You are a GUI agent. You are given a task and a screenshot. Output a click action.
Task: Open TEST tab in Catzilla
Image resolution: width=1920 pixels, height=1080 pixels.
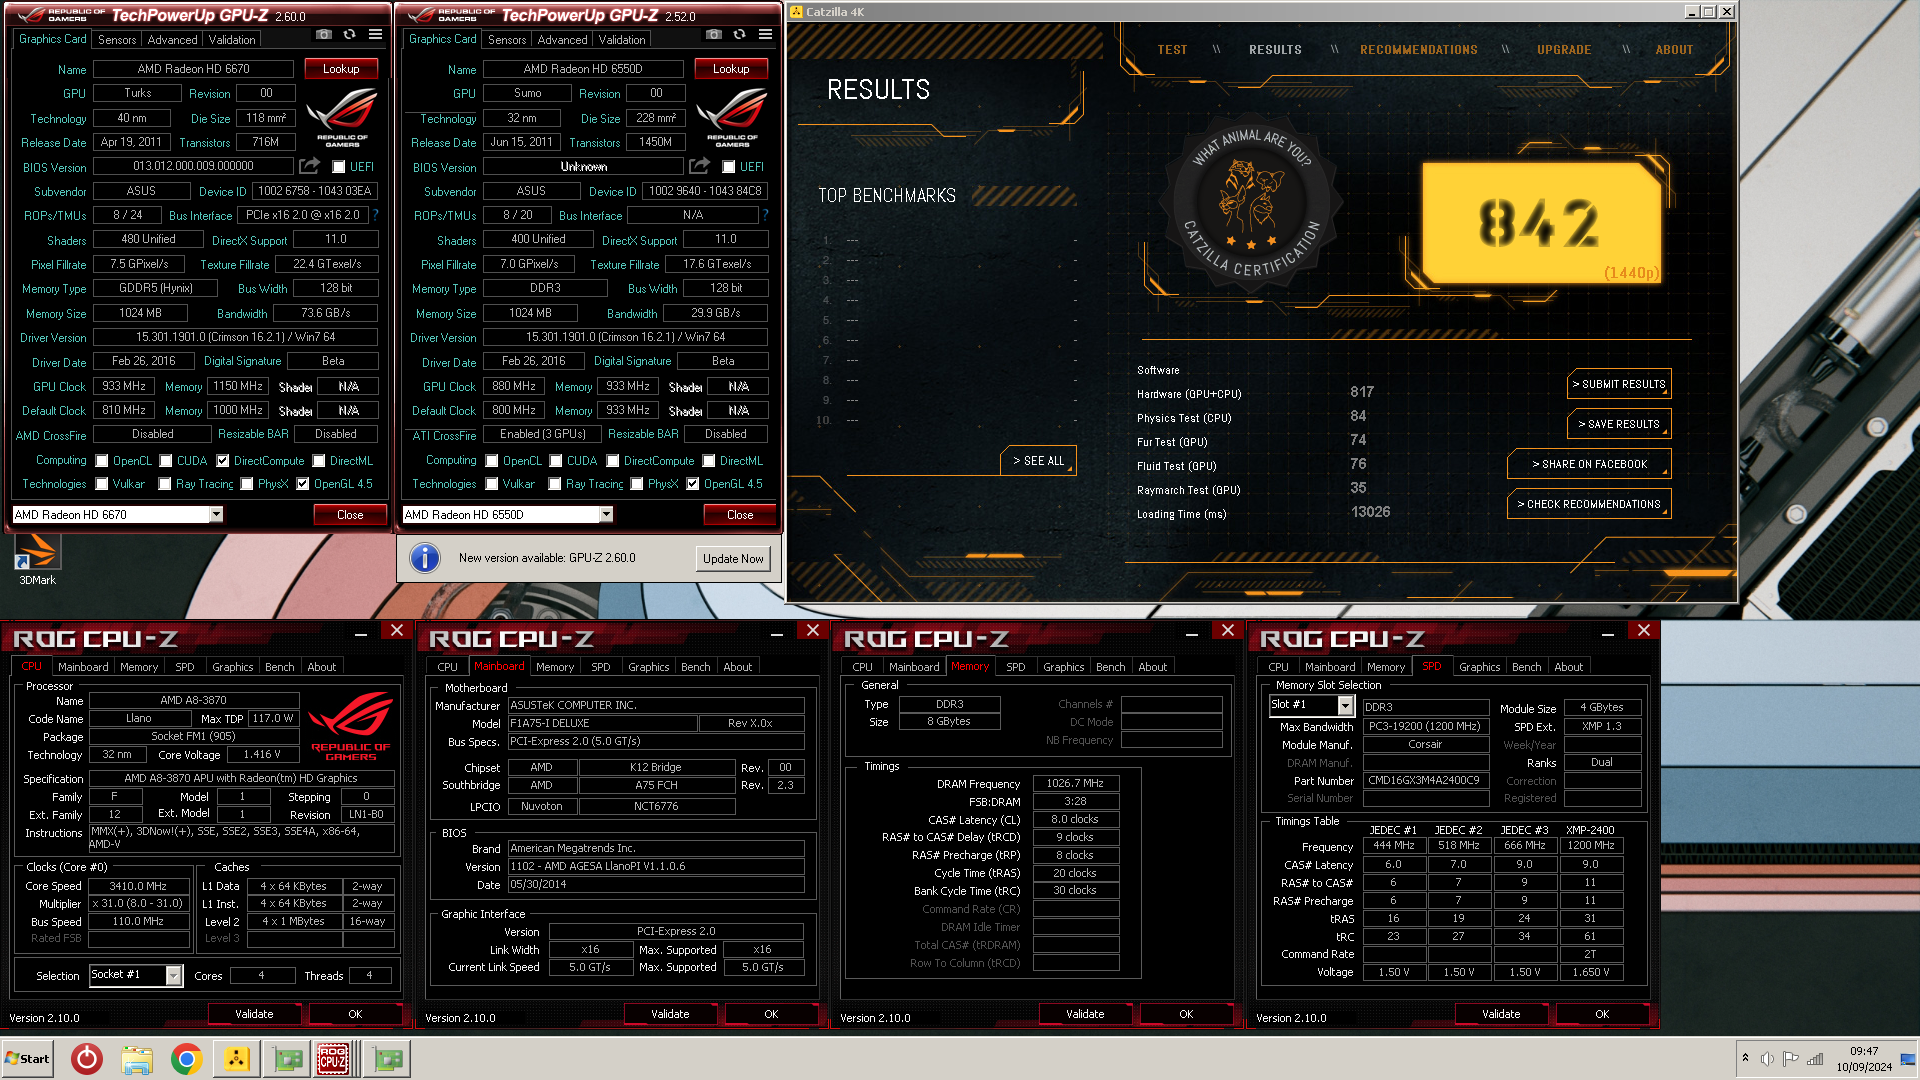pos(1172,49)
